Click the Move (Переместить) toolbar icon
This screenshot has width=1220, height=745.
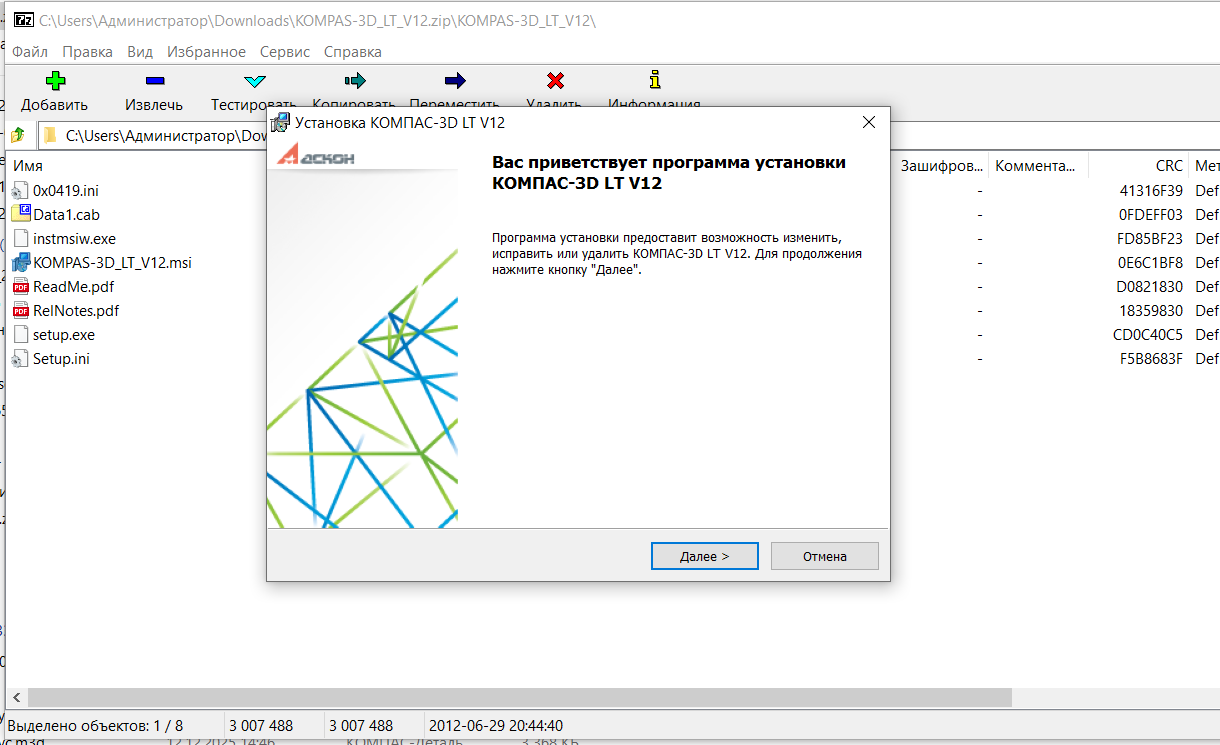pyautogui.click(x=455, y=81)
